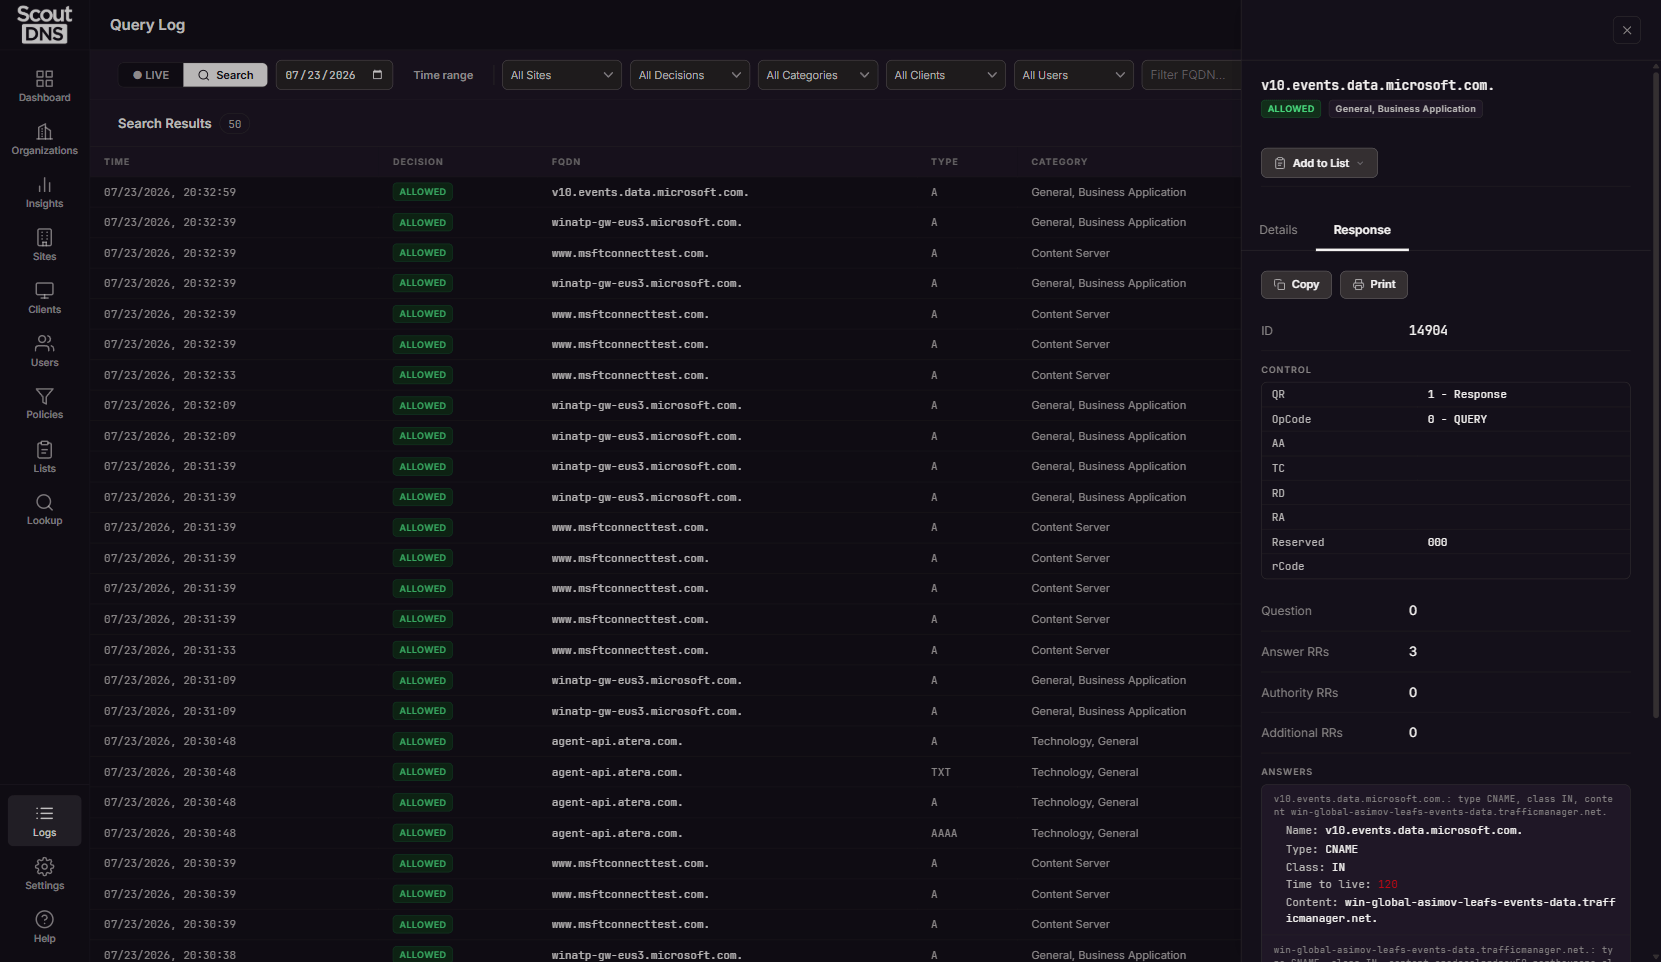Open the Logs sidebar icon
This screenshot has height=962, width=1661.
tap(44, 821)
